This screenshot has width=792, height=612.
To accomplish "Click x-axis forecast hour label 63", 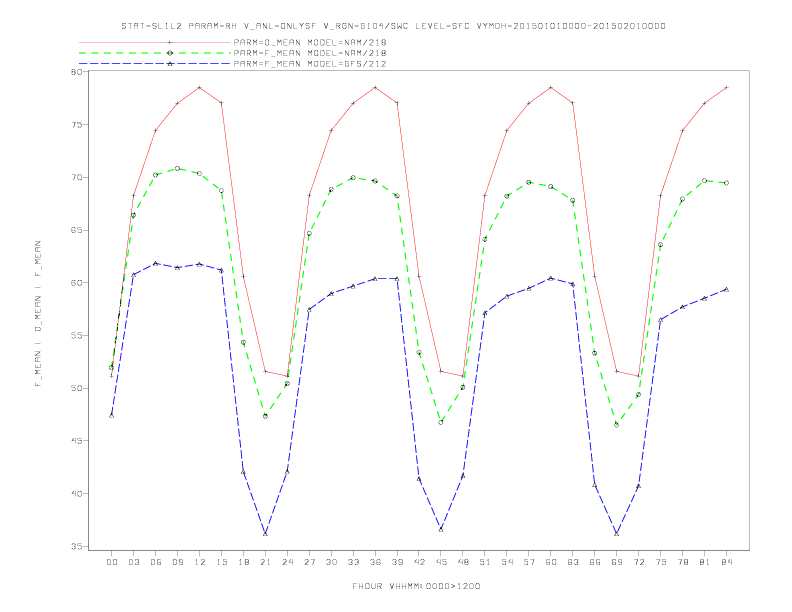I will [573, 562].
